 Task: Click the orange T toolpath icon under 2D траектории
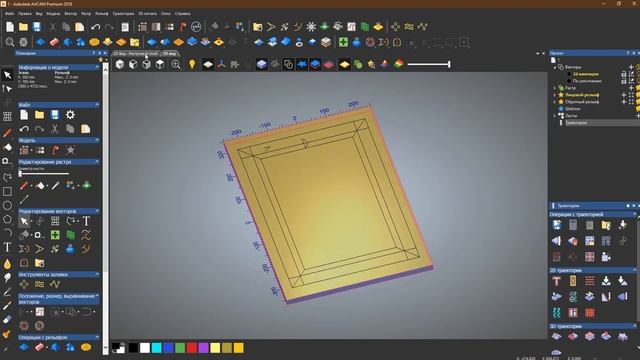556,281
